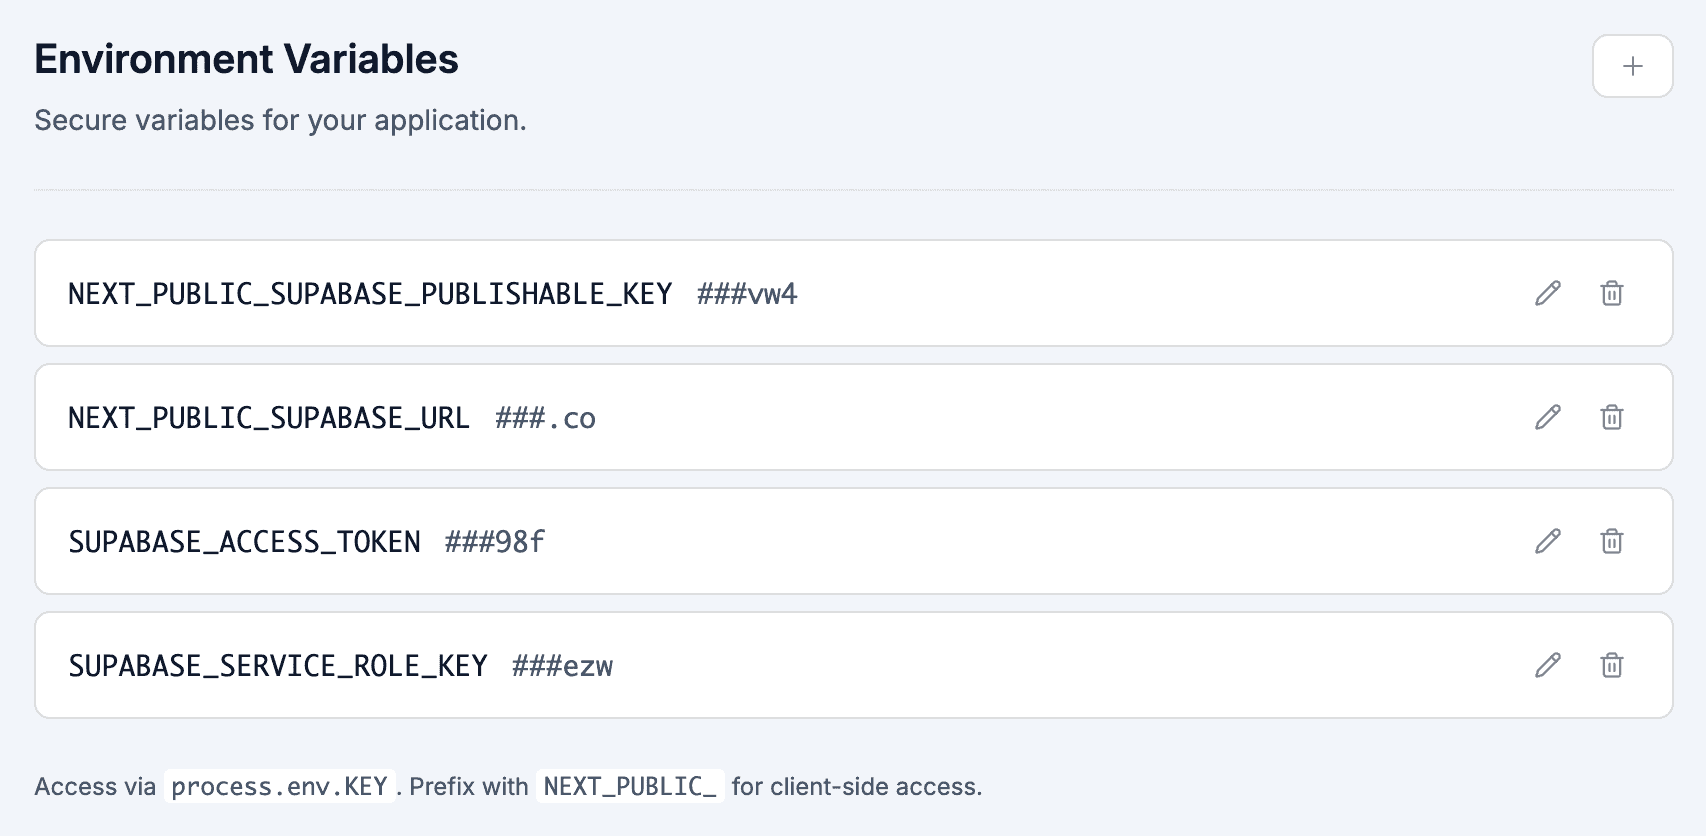Viewport: 1706px width, 836px height.
Task: Select the SUPABASE_ACCESS_TOKEN name
Action: pos(244,542)
